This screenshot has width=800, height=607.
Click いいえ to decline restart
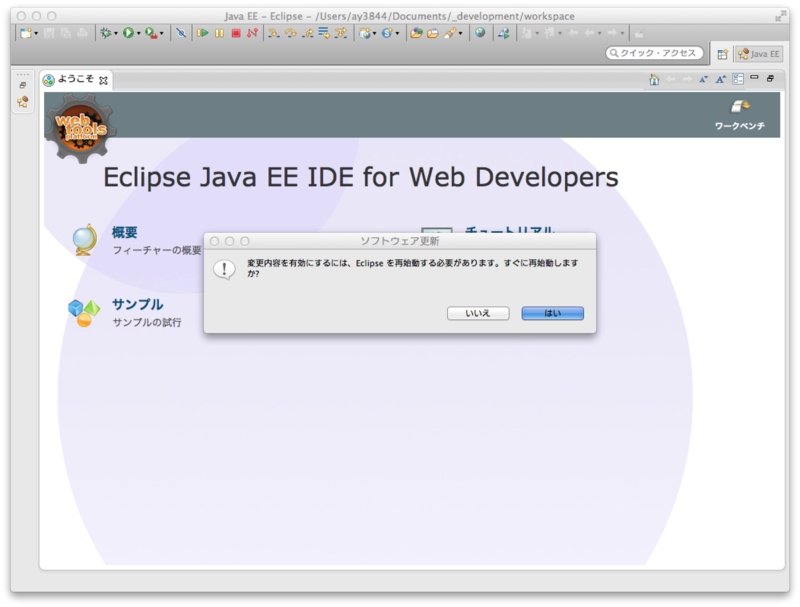click(478, 313)
